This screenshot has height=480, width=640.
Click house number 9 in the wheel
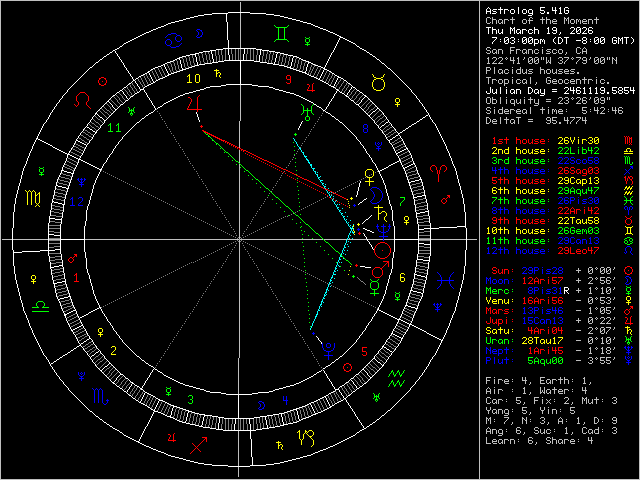click(289, 80)
